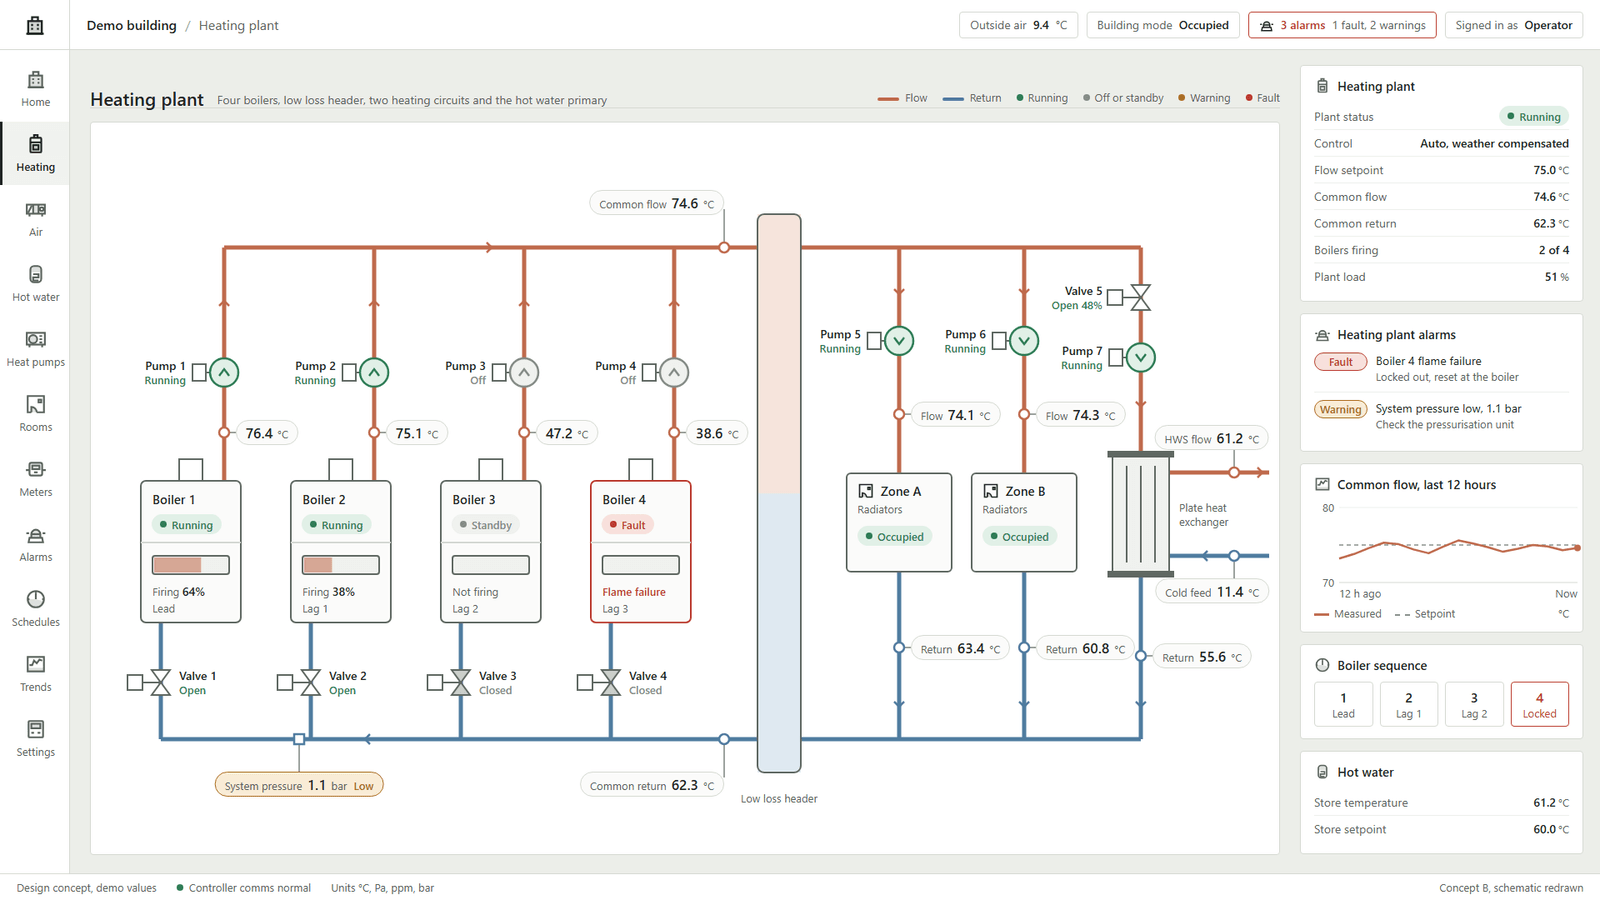Select the Pump 4 symbol
This screenshot has width=1600, height=900.
coord(674,372)
